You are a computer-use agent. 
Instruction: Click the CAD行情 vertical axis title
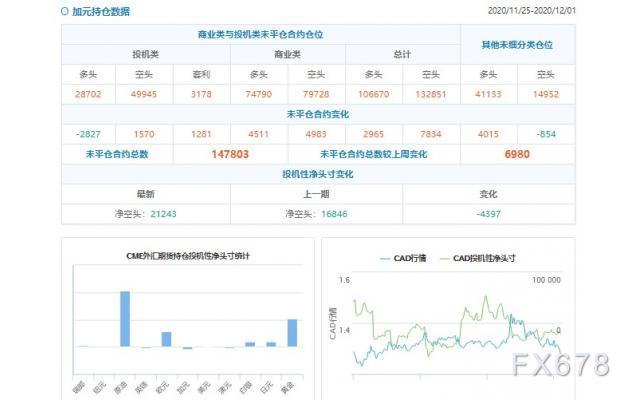click(x=333, y=324)
